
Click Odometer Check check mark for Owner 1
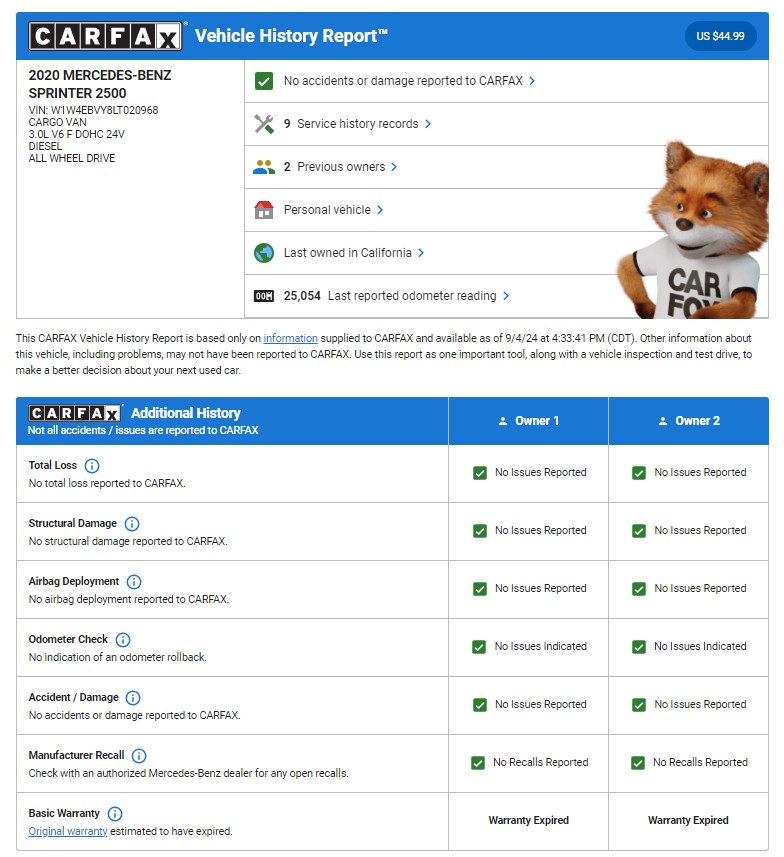[x=479, y=647]
